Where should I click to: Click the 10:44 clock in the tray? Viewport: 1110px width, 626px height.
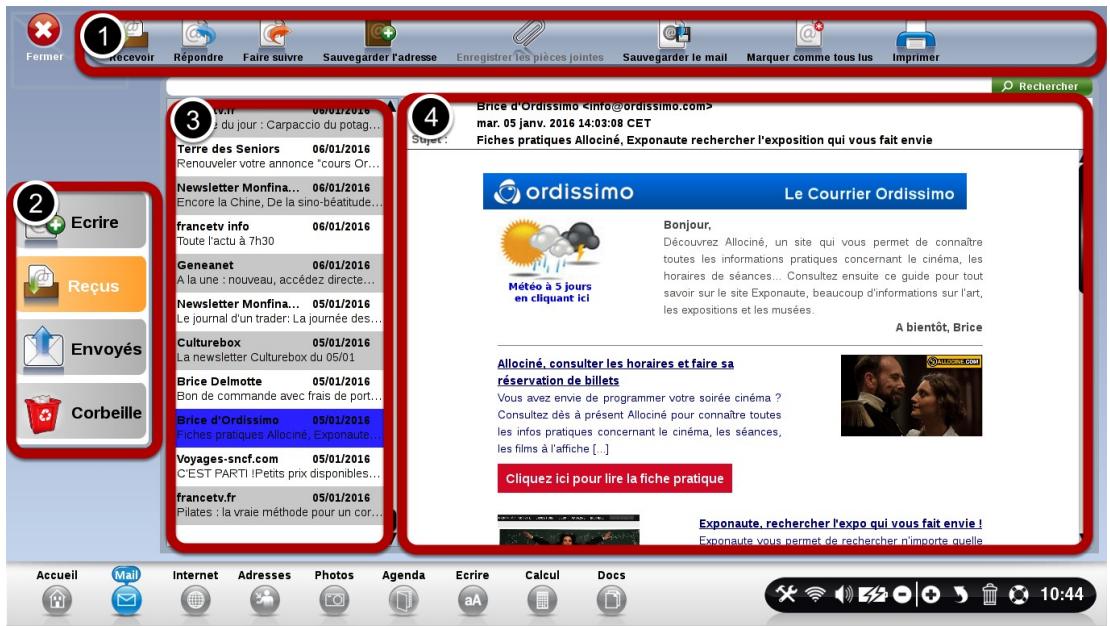click(1061, 593)
